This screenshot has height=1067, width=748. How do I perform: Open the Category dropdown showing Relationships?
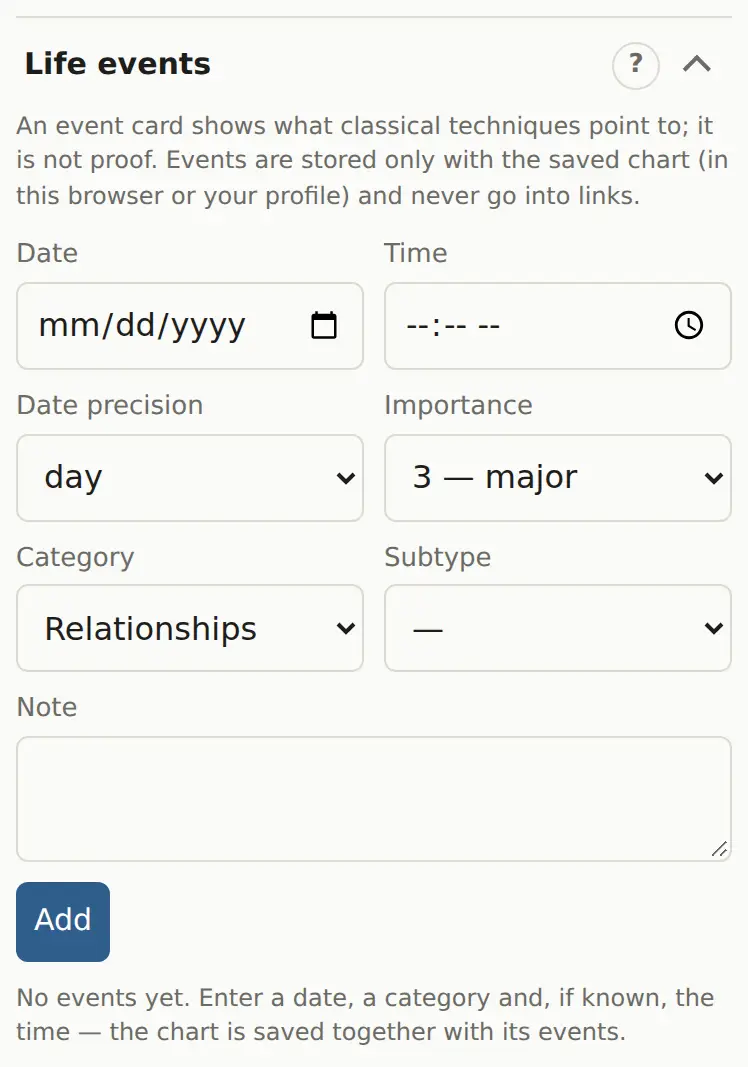coord(190,628)
